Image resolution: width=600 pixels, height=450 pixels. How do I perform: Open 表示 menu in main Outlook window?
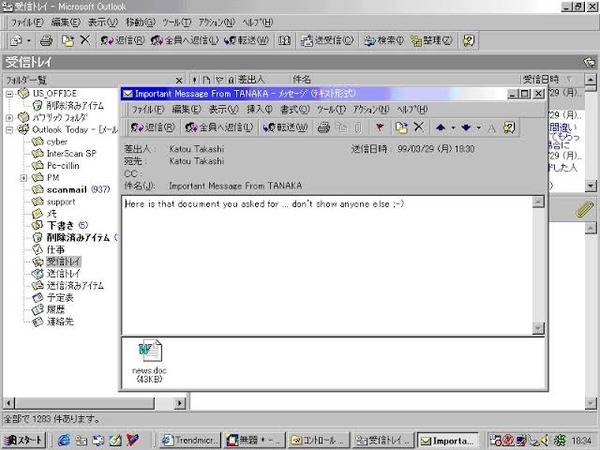103,22
